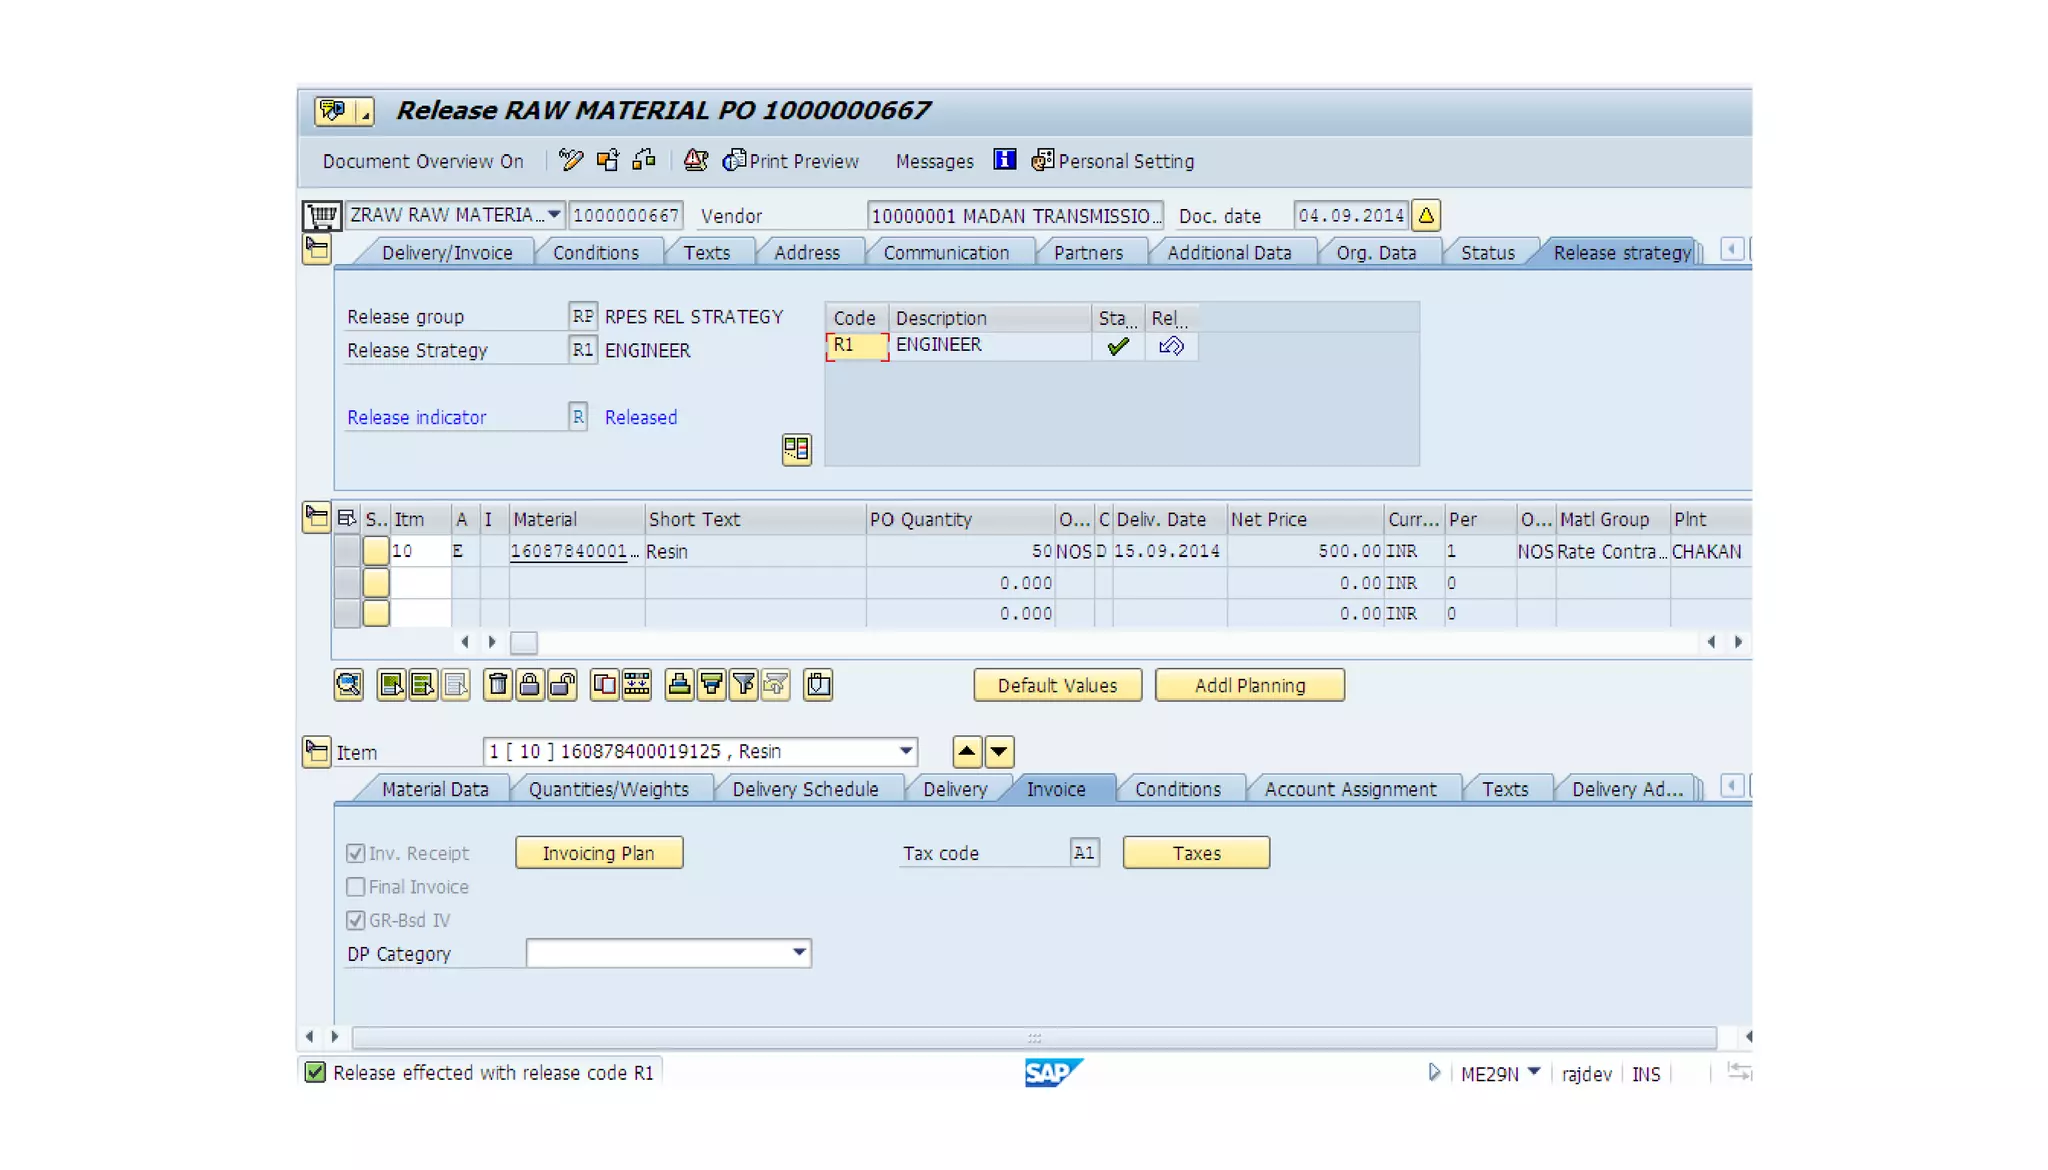Click the delete item trash icon
The image size is (2048, 1170).
click(497, 685)
